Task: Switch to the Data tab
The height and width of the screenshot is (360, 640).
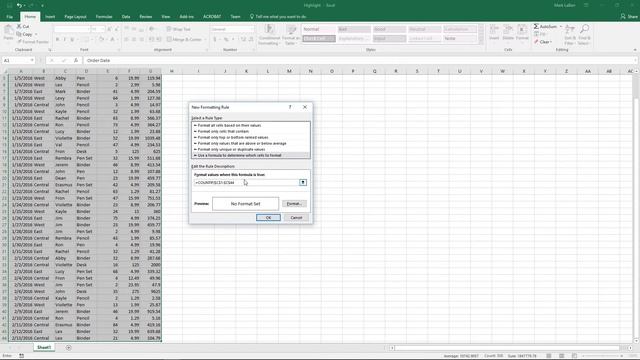Action: pos(126,17)
